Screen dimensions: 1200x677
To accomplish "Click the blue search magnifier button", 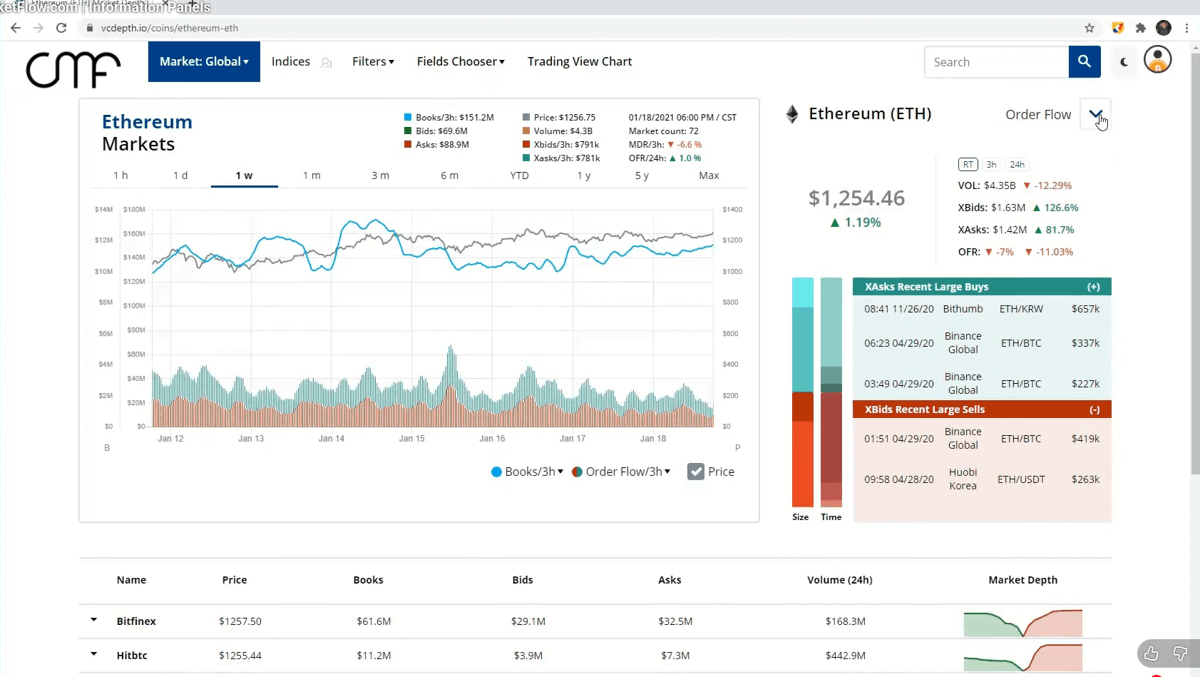I will 1084,62.
